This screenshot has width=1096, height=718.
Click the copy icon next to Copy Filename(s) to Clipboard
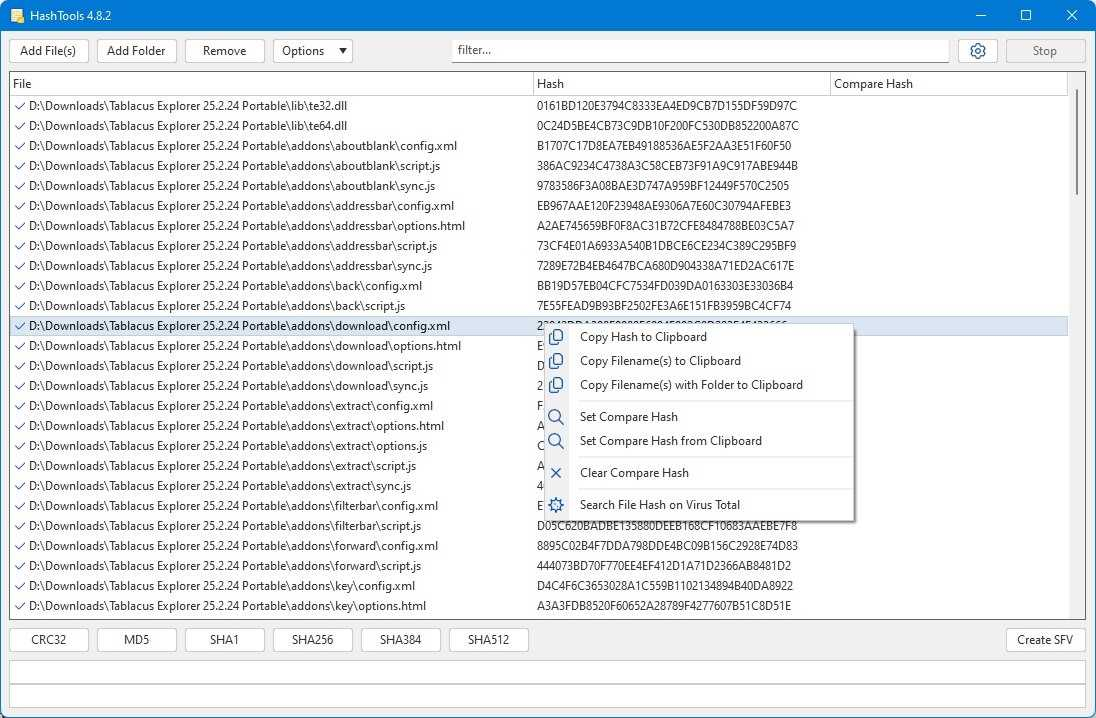click(556, 361)
